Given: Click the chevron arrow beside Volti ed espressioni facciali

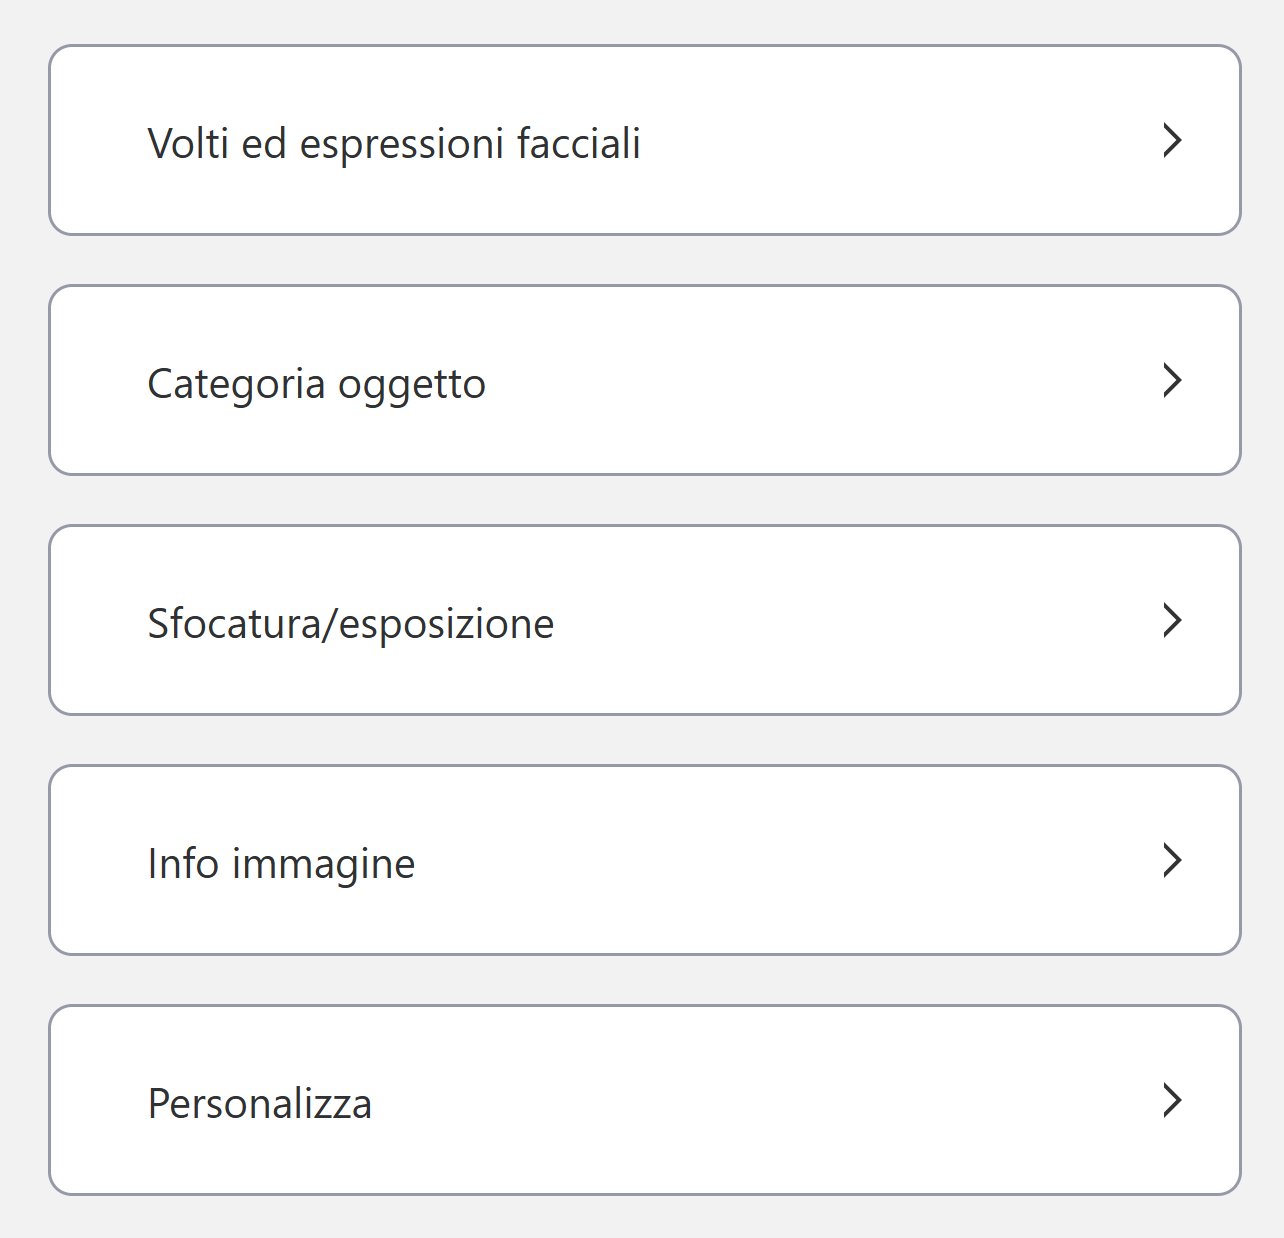Looking at the screenshot, I should point(1172,140).
